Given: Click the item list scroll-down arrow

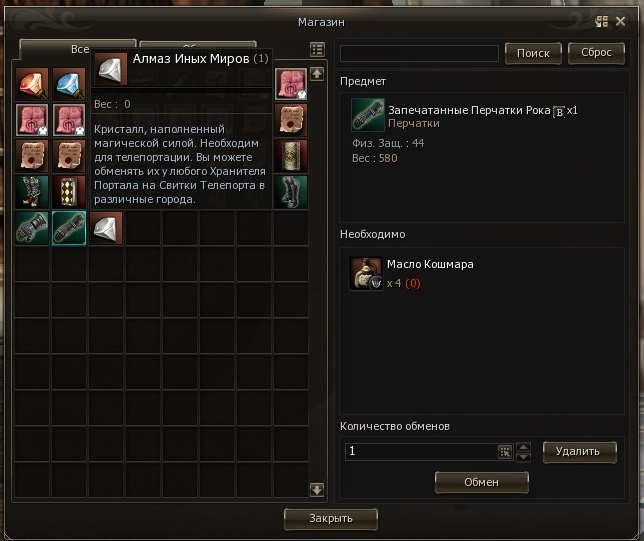Looking at the screenshot, I should [317, 490].
